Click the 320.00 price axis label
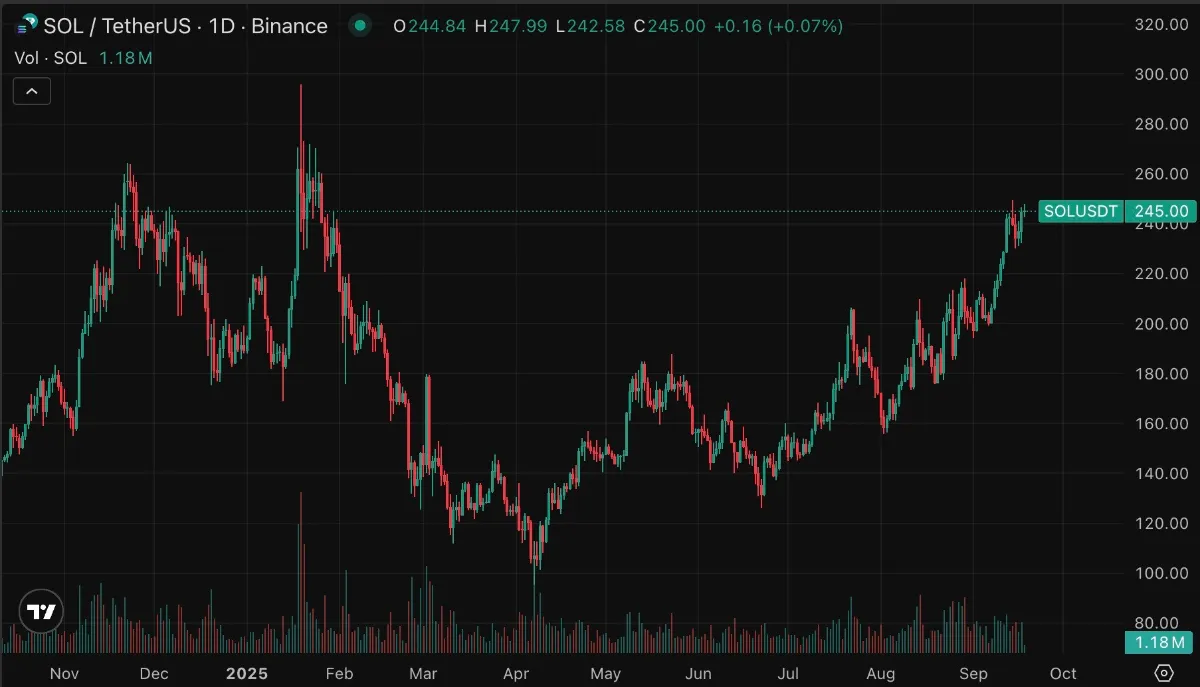The width and height of the screenshot is (1200, 687). tap(1160, 25)
